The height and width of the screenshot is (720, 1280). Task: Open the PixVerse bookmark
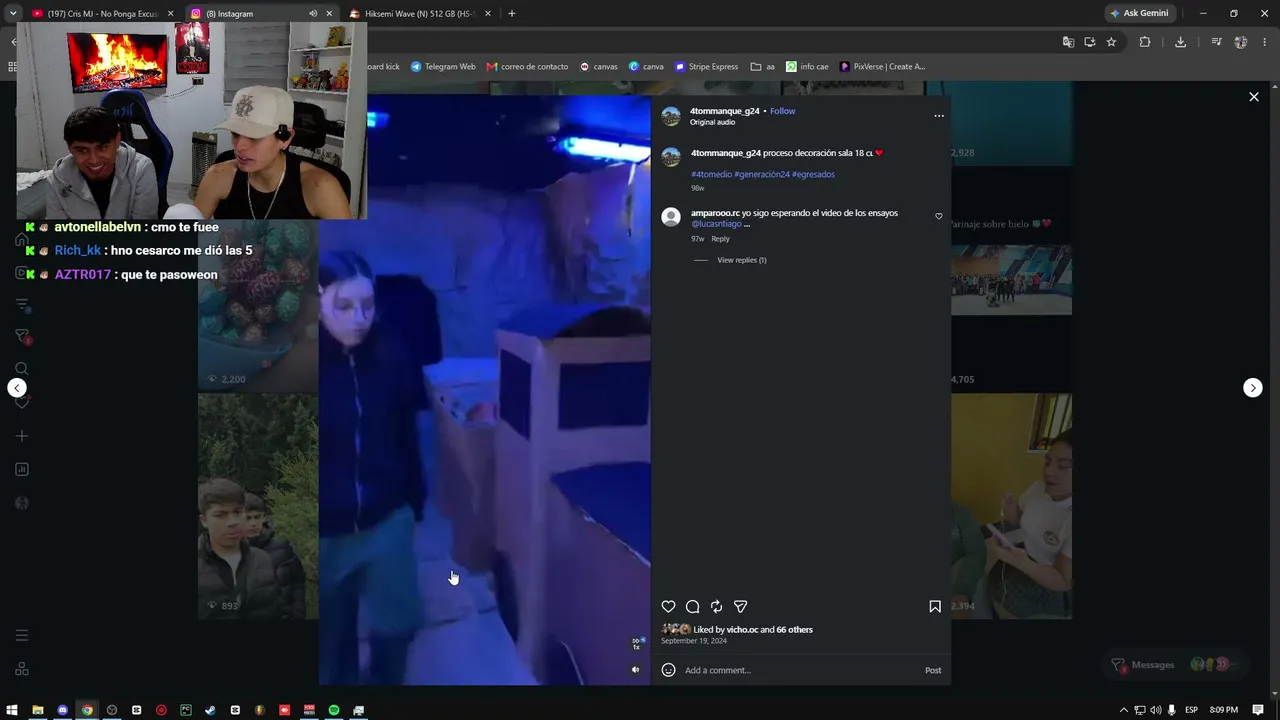(x=882, y=67)
